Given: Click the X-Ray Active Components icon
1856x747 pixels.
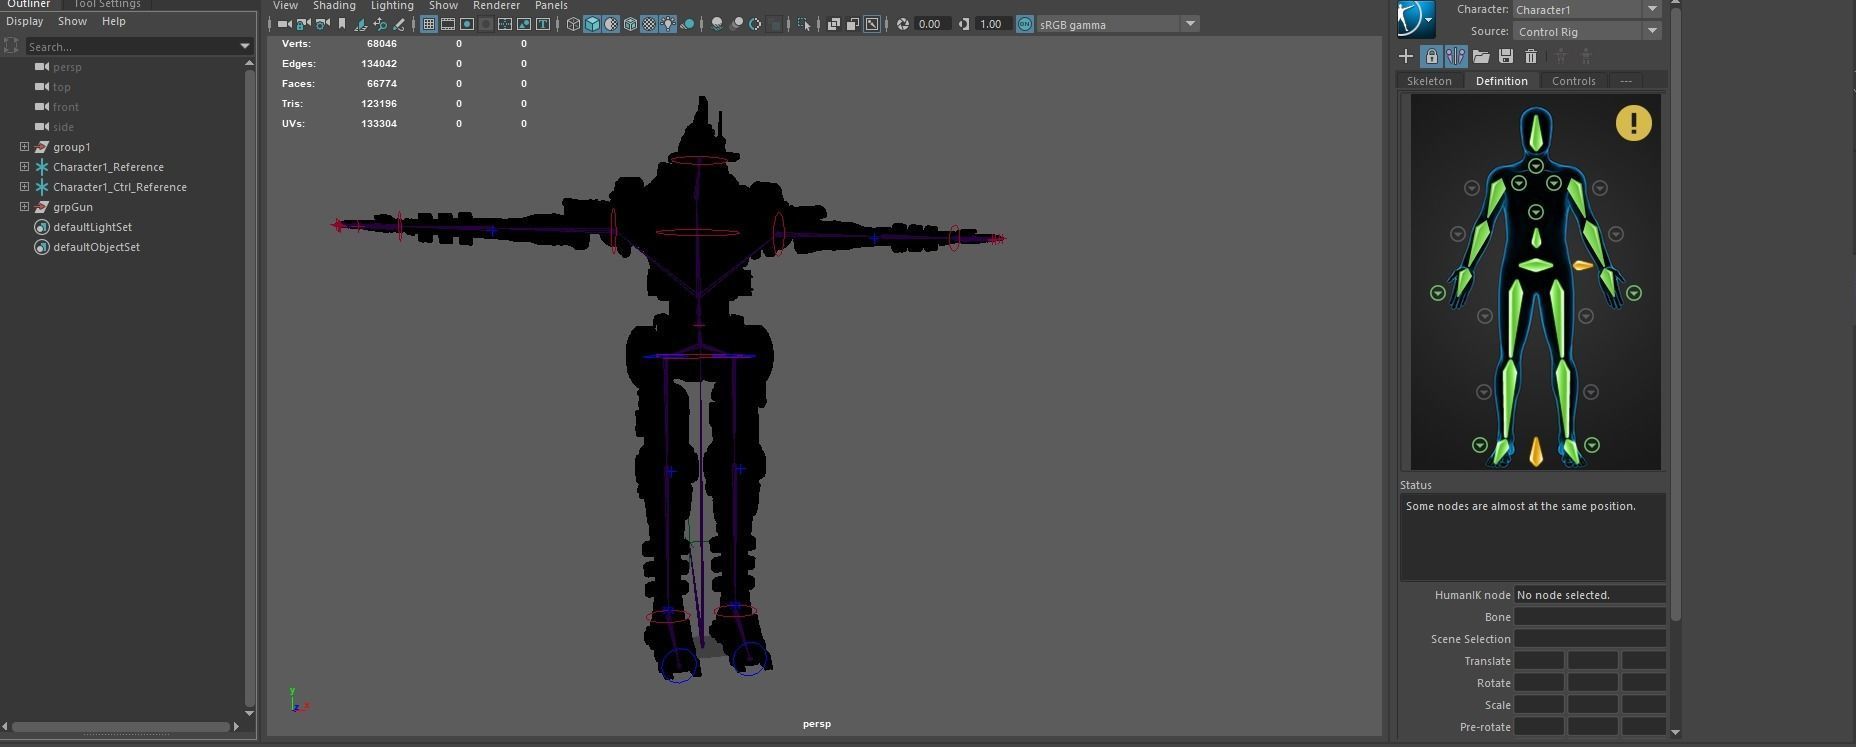Looking at the screenshot, I should point(853,24).
